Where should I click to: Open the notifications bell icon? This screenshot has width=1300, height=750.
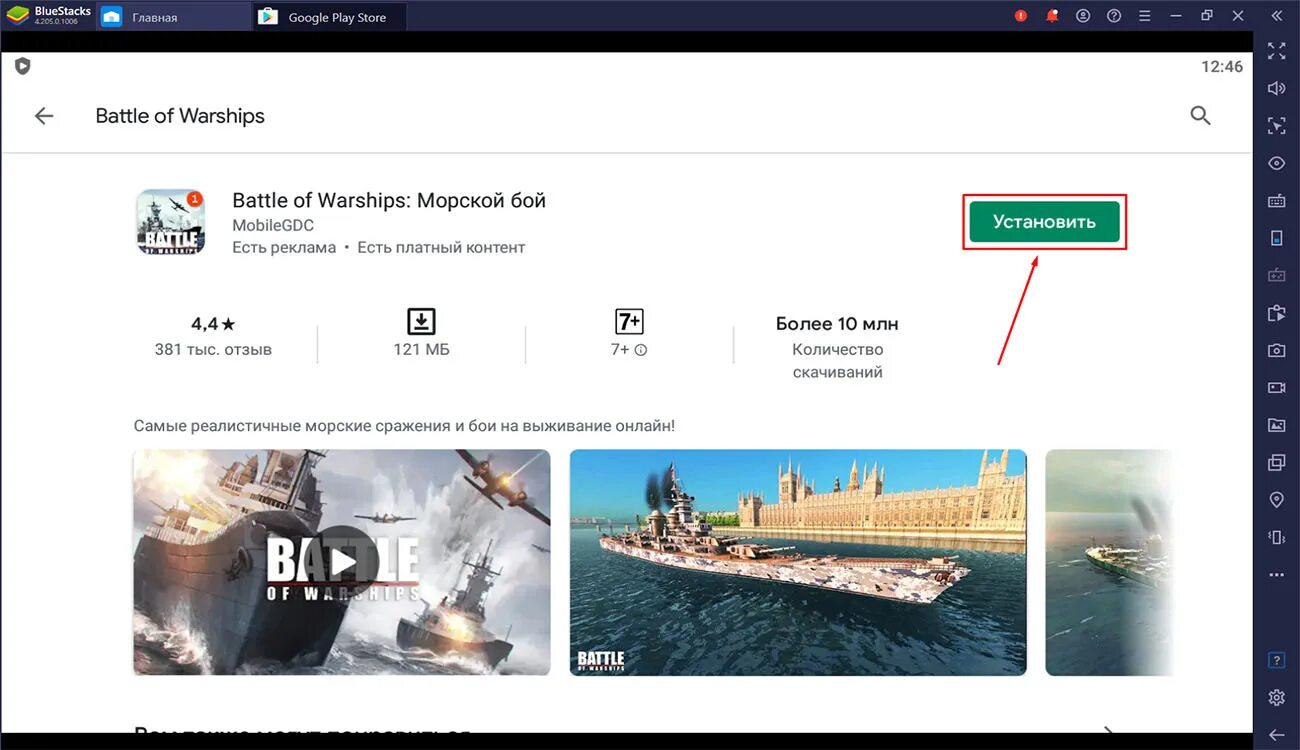1052,16
